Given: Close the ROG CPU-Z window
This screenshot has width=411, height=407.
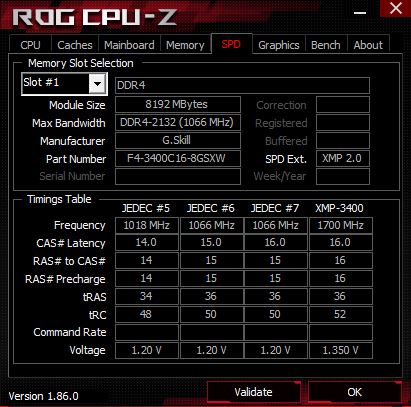Looking at the screenshot, I should tap(396, 8).
